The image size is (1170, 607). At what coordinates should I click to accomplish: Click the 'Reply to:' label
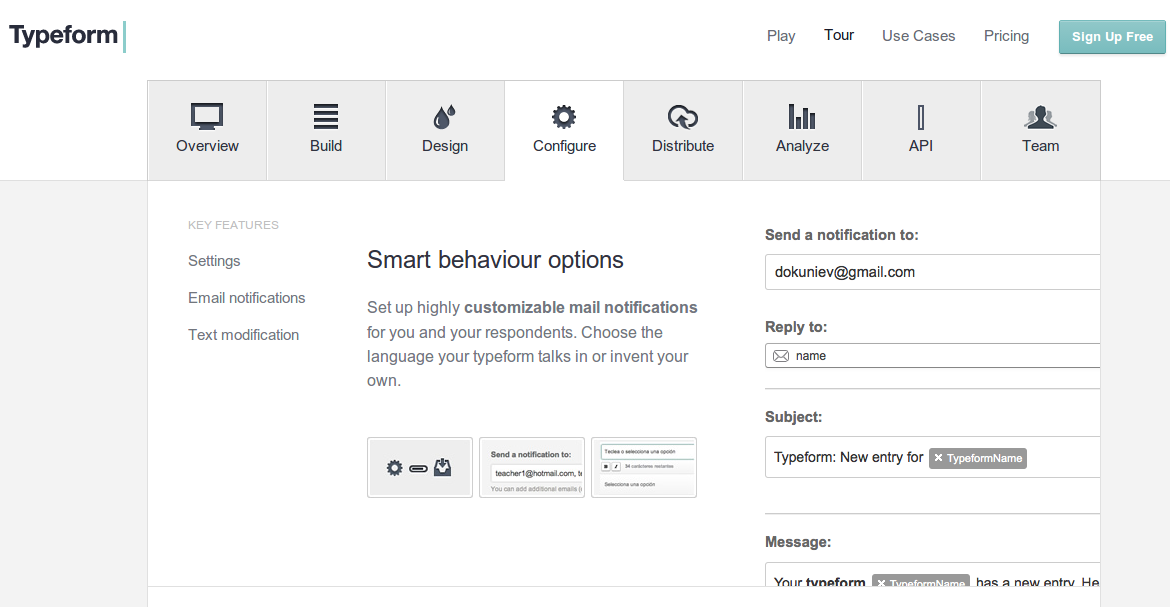tap(796, 327)
